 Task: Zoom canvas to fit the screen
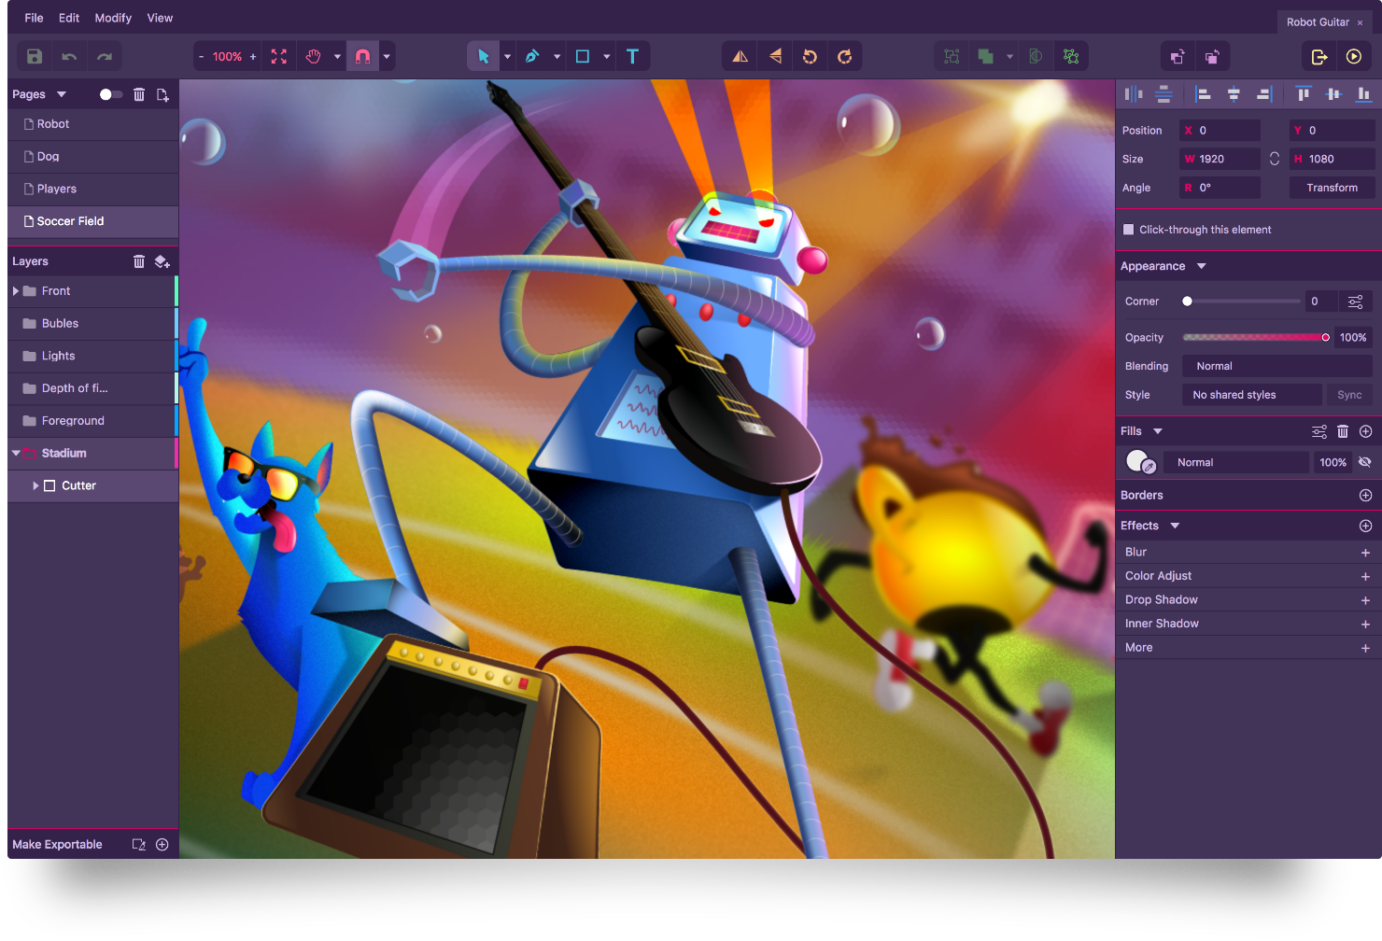click(277, 56)
